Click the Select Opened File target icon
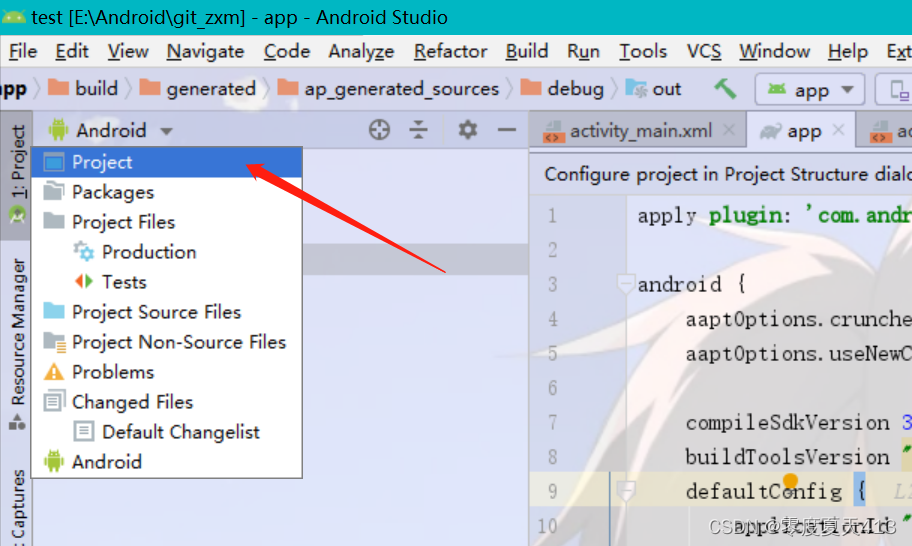912x546 pixels. coord(379,130)
